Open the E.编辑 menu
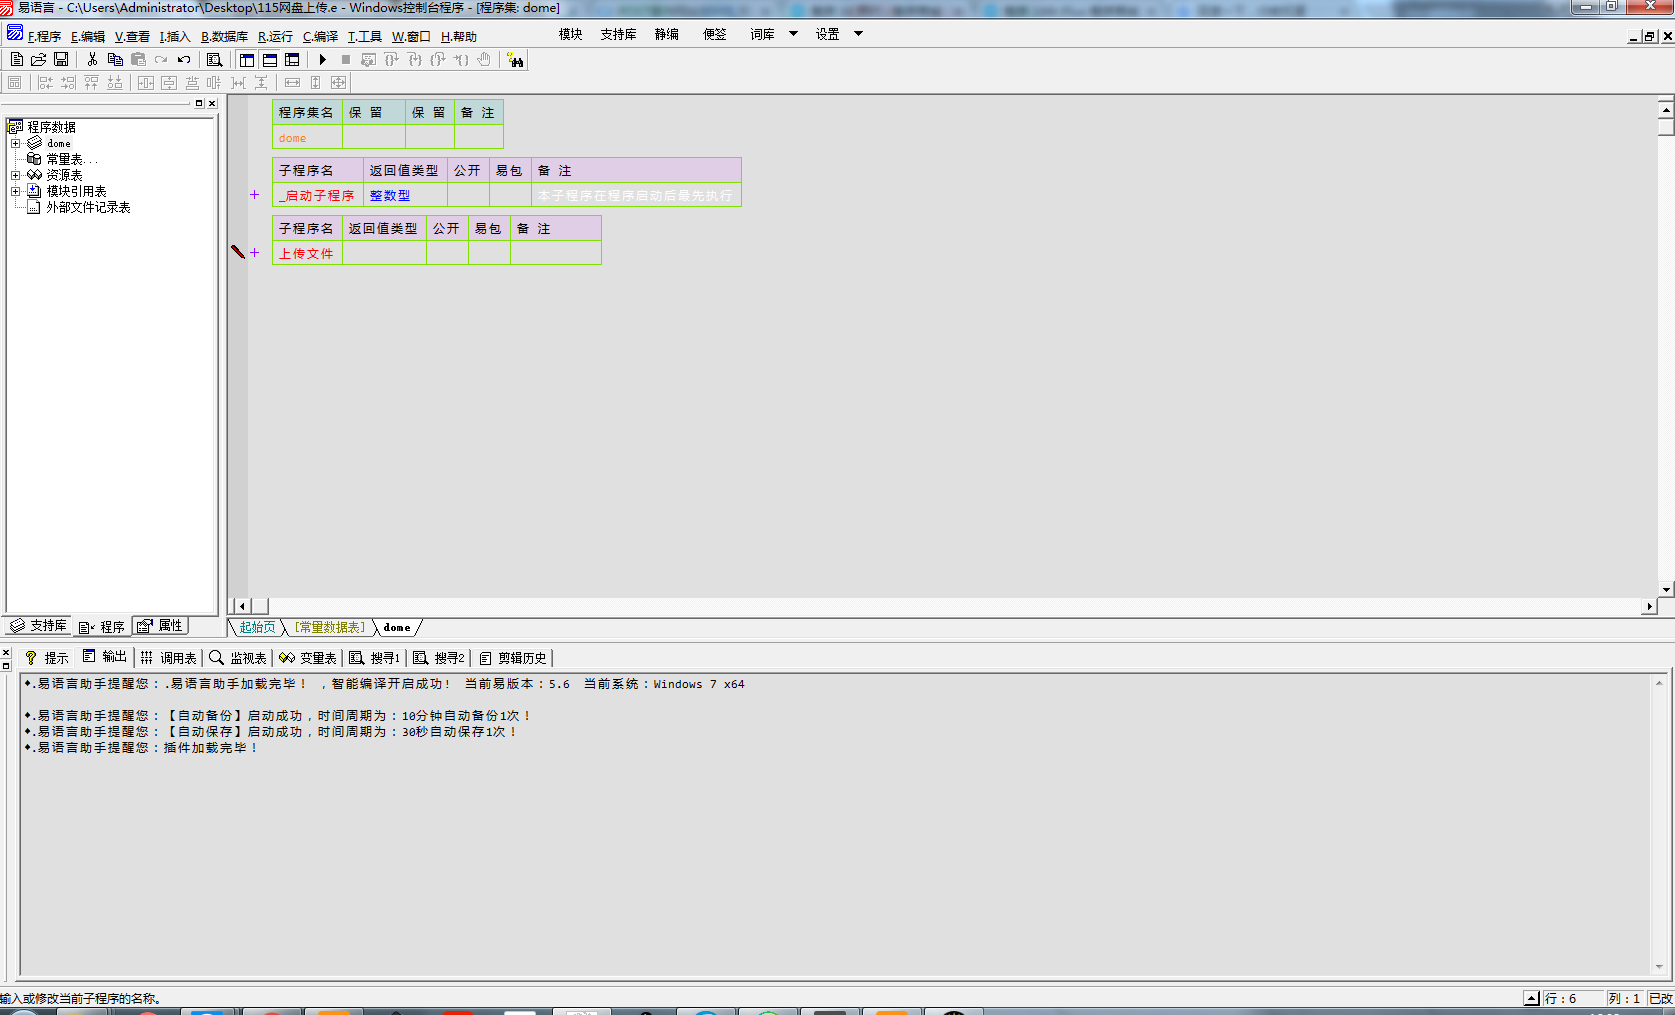Viewport: 1675px width, 1015px height. click(x=88, y=36)
